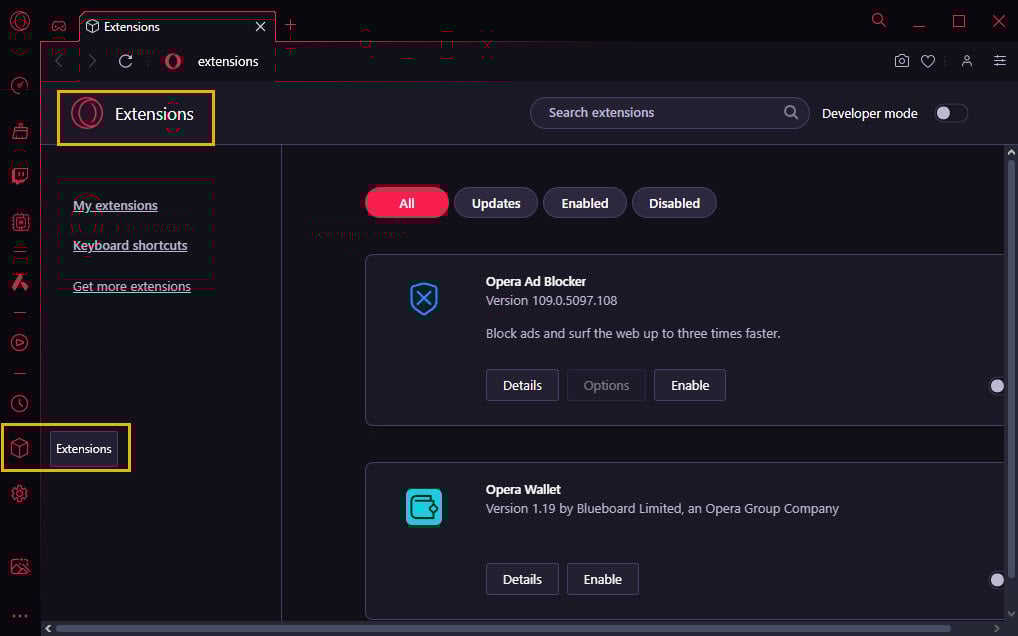The image size is (1018, 636).
Task: Click the Extensions cube icon in sidebar
Action: (x=19, y=448)
